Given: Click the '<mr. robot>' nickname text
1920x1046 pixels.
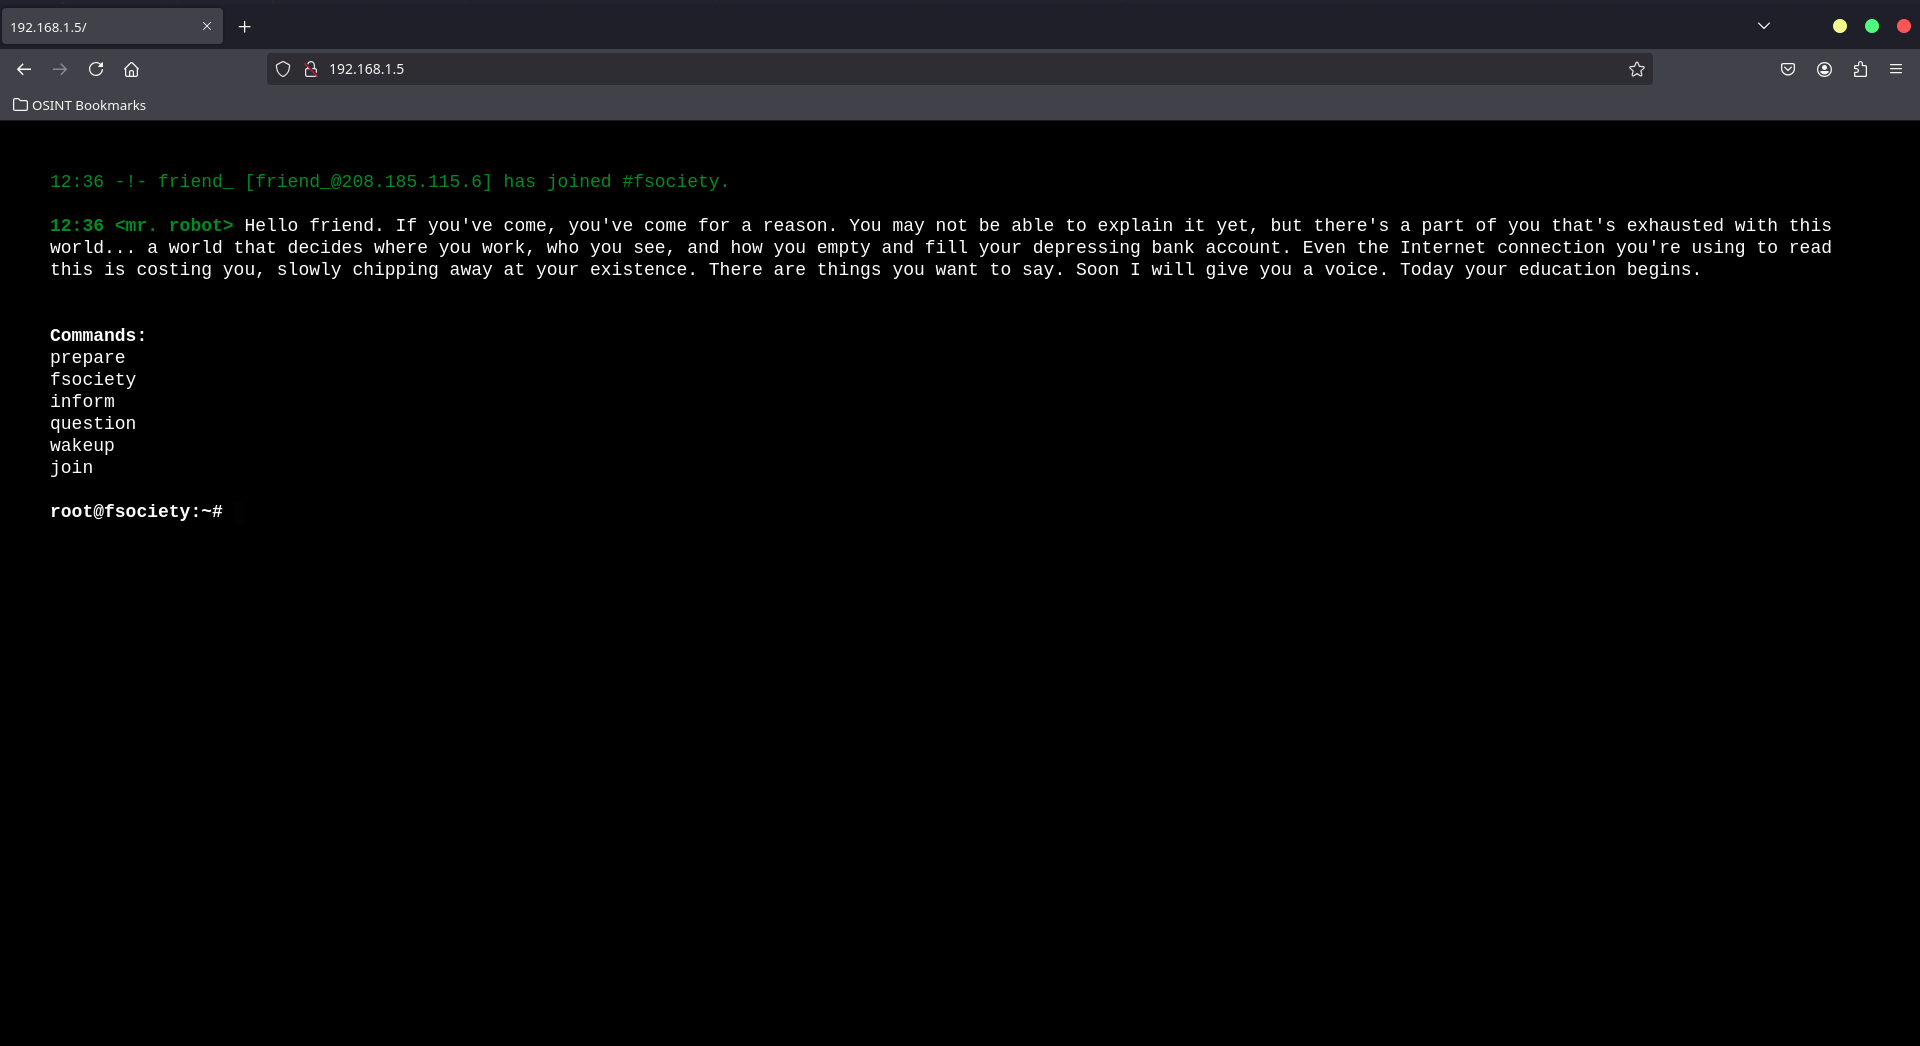Looking at the screenshot, I should point(174,226).
